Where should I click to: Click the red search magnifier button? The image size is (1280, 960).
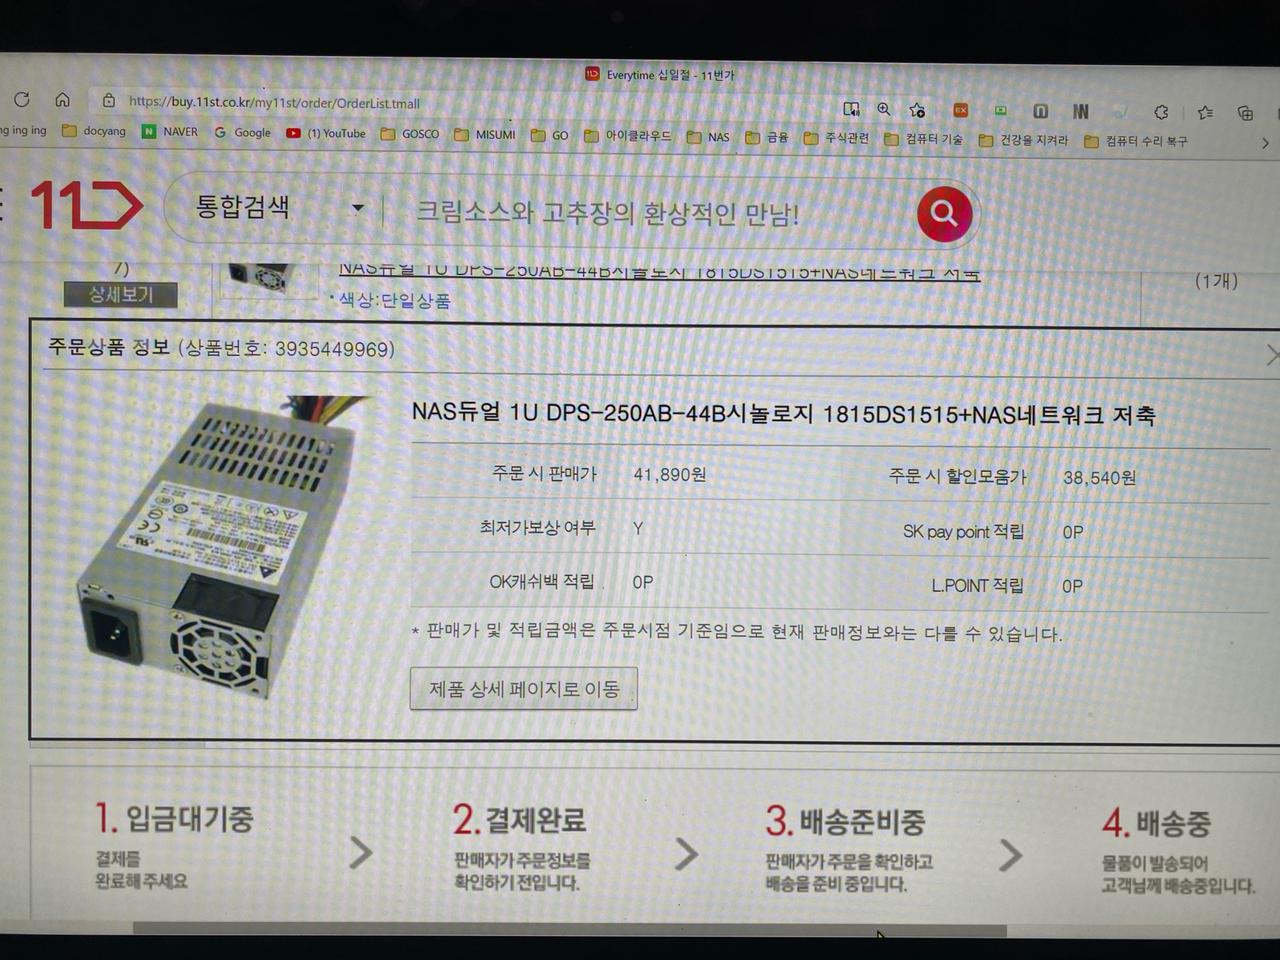pos(943,212)
